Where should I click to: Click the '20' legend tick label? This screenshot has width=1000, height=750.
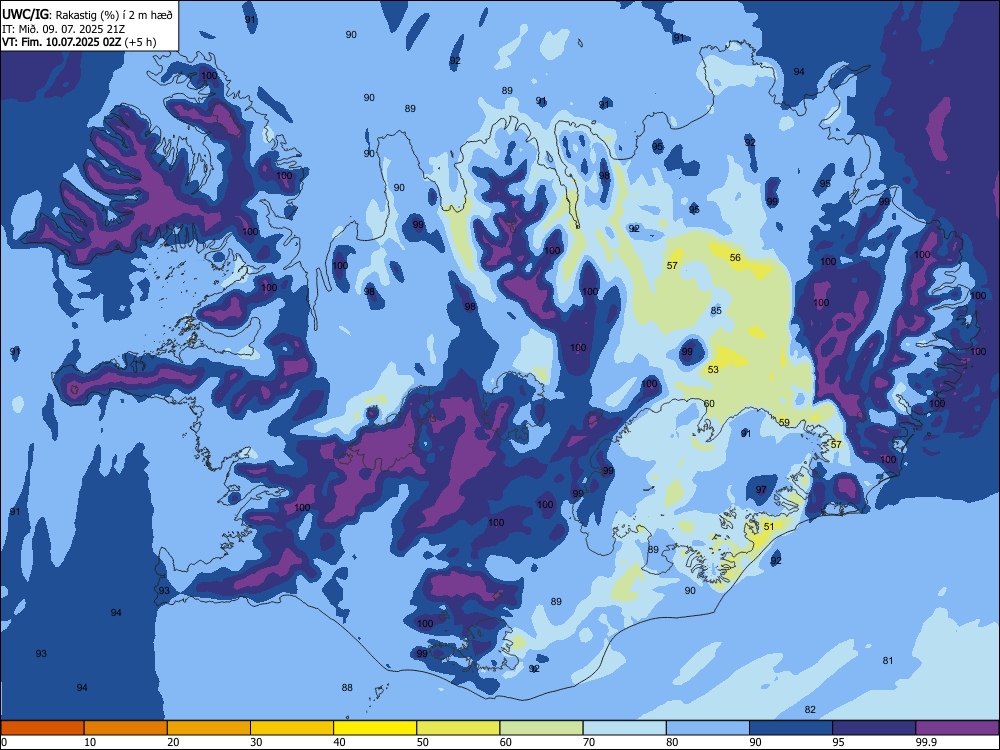coord(173,742)
